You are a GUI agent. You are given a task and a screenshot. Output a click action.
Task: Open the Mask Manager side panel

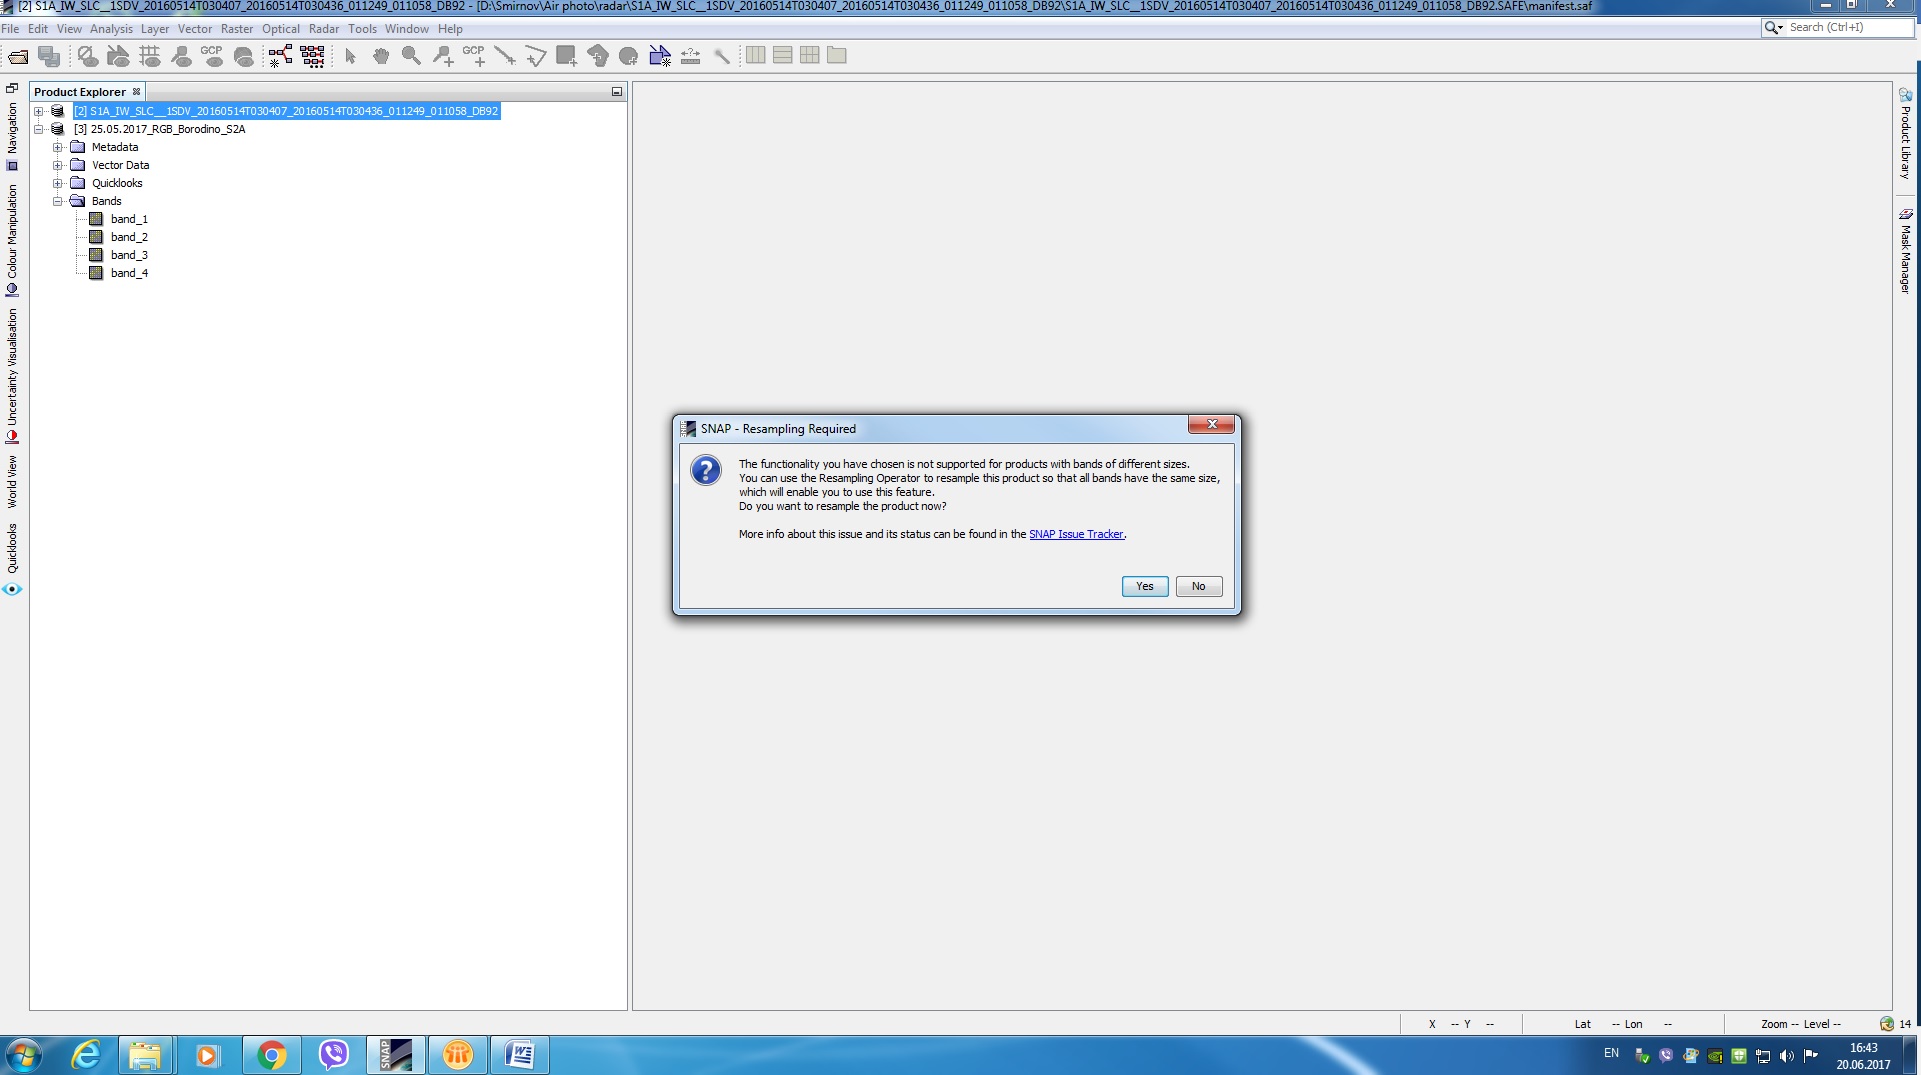1905,251
